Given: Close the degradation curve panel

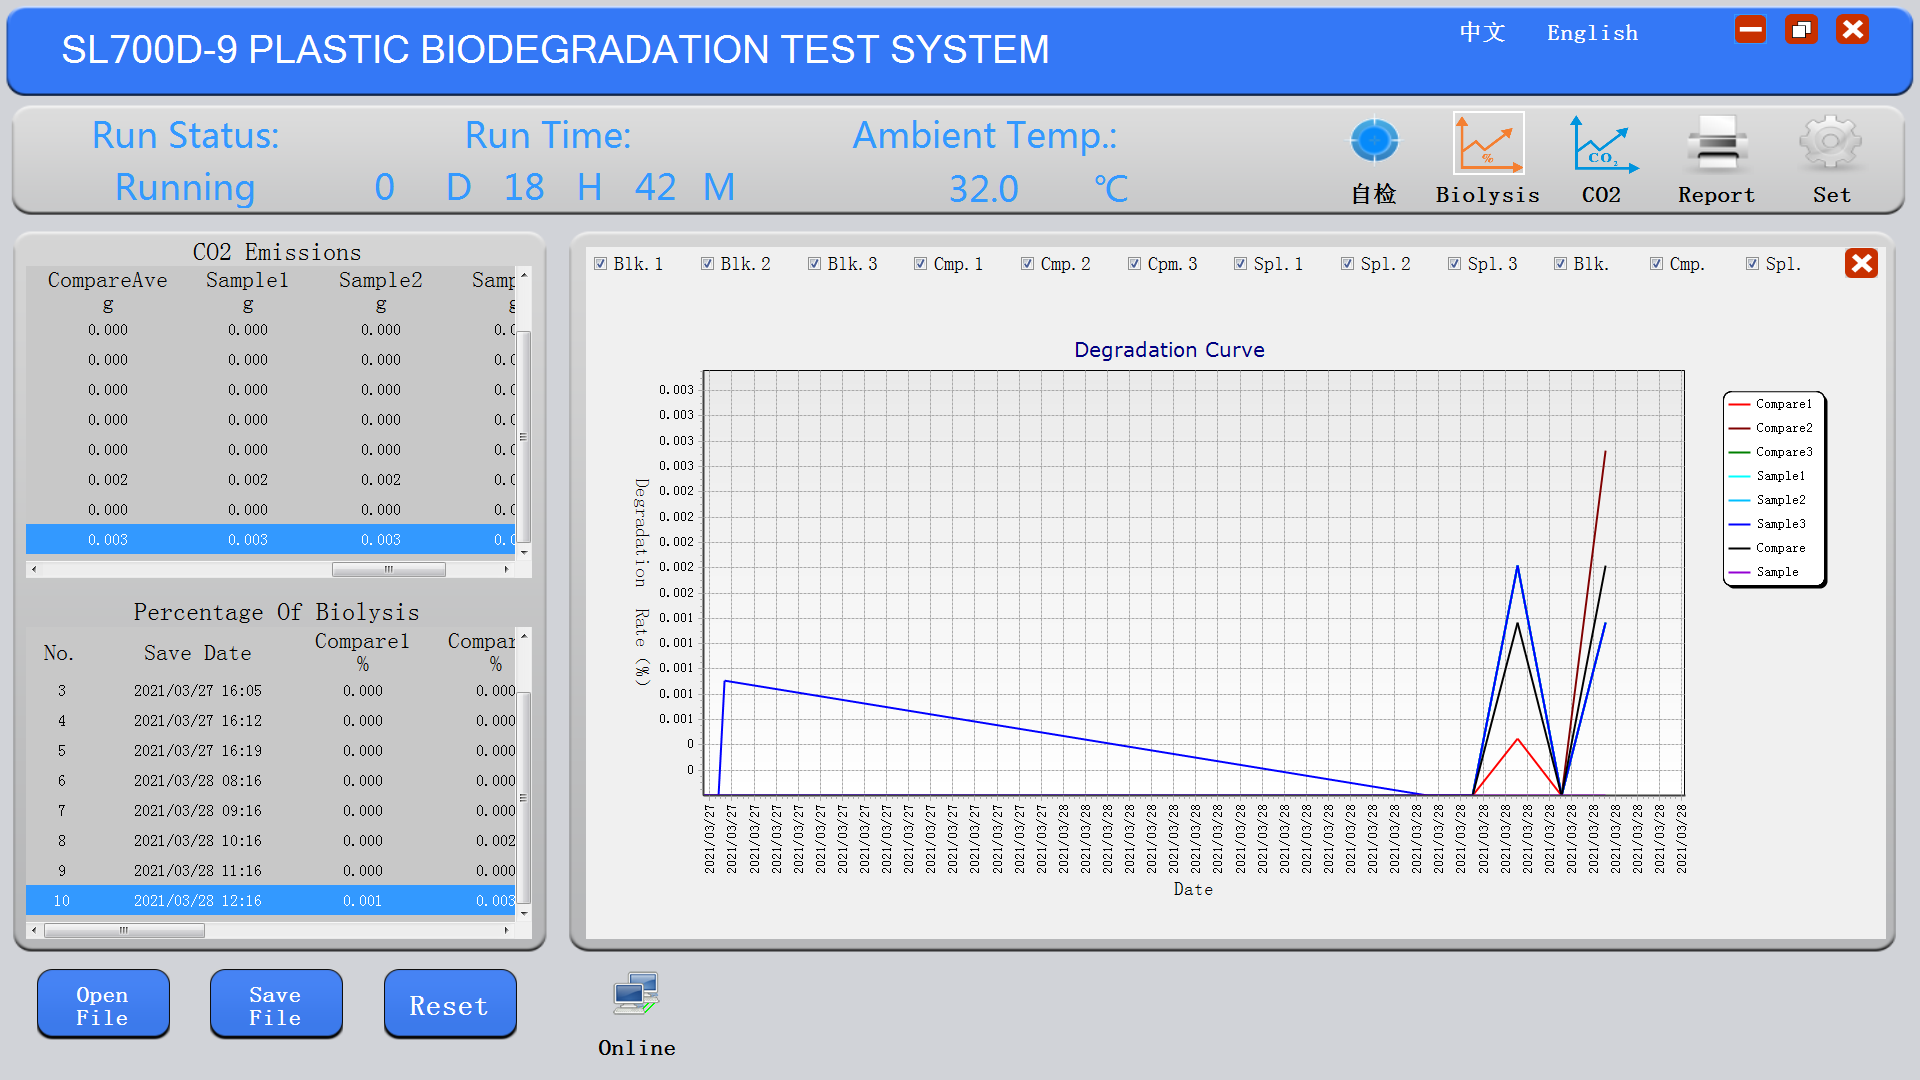Looking at the screenshot, I should click(x=1861, y=263).
